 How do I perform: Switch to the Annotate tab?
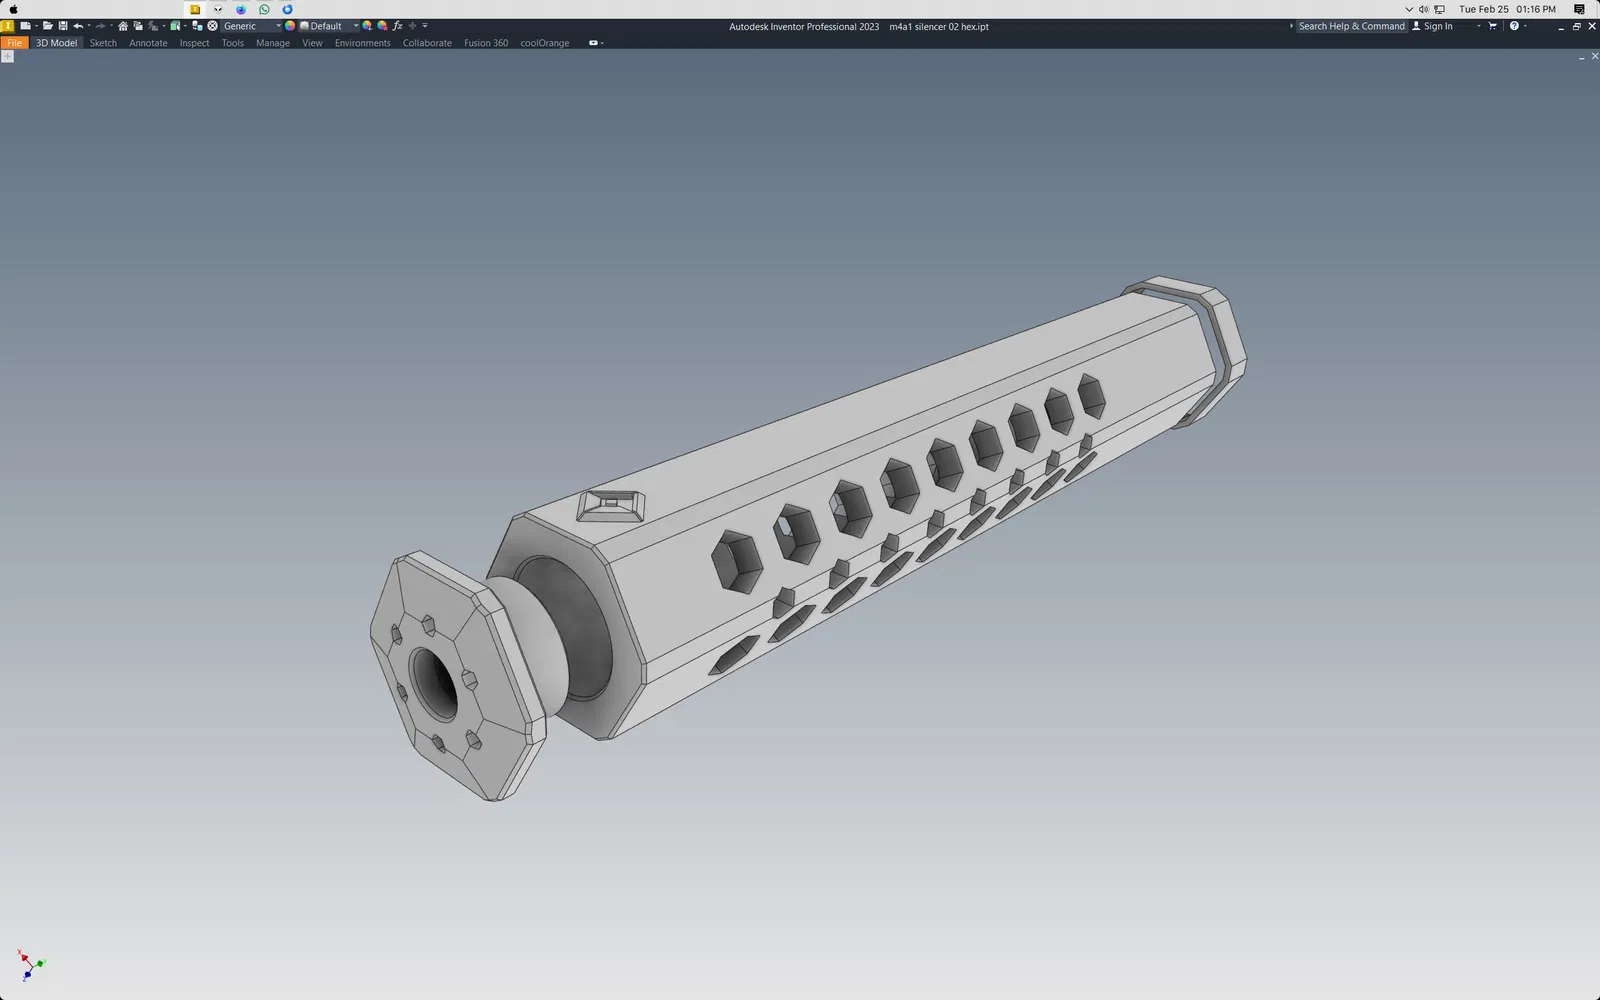coord(148,43)
